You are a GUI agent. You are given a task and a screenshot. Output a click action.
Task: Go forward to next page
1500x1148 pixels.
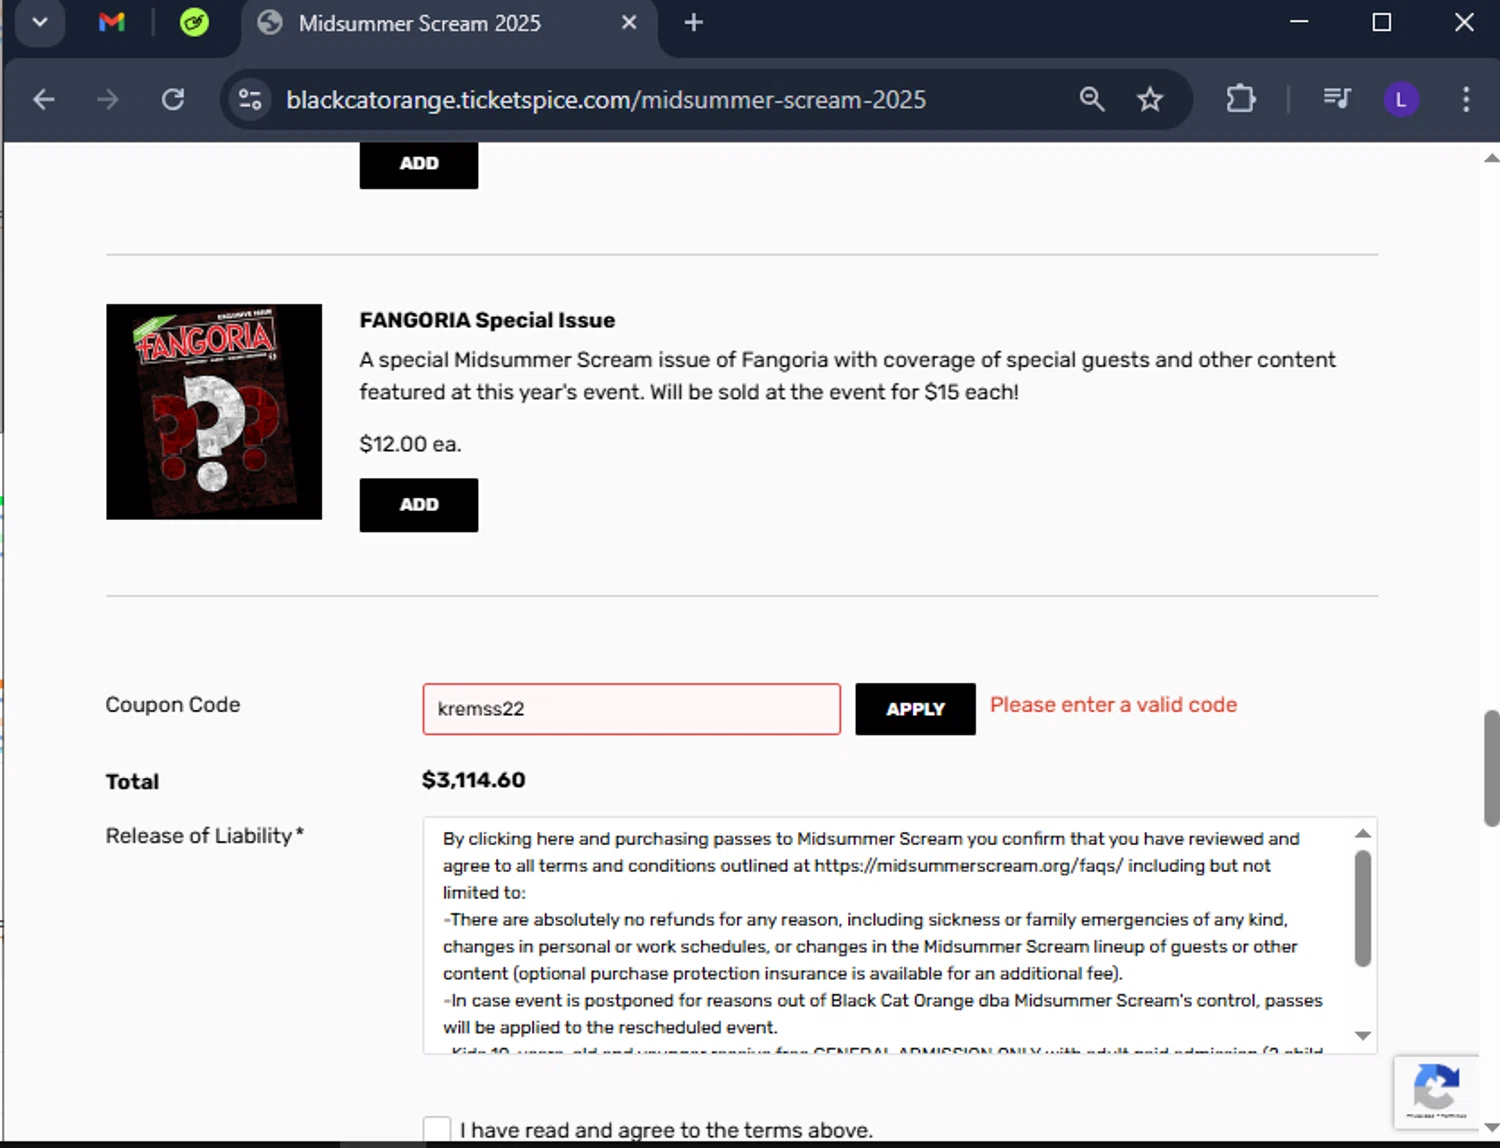(108, 99)
